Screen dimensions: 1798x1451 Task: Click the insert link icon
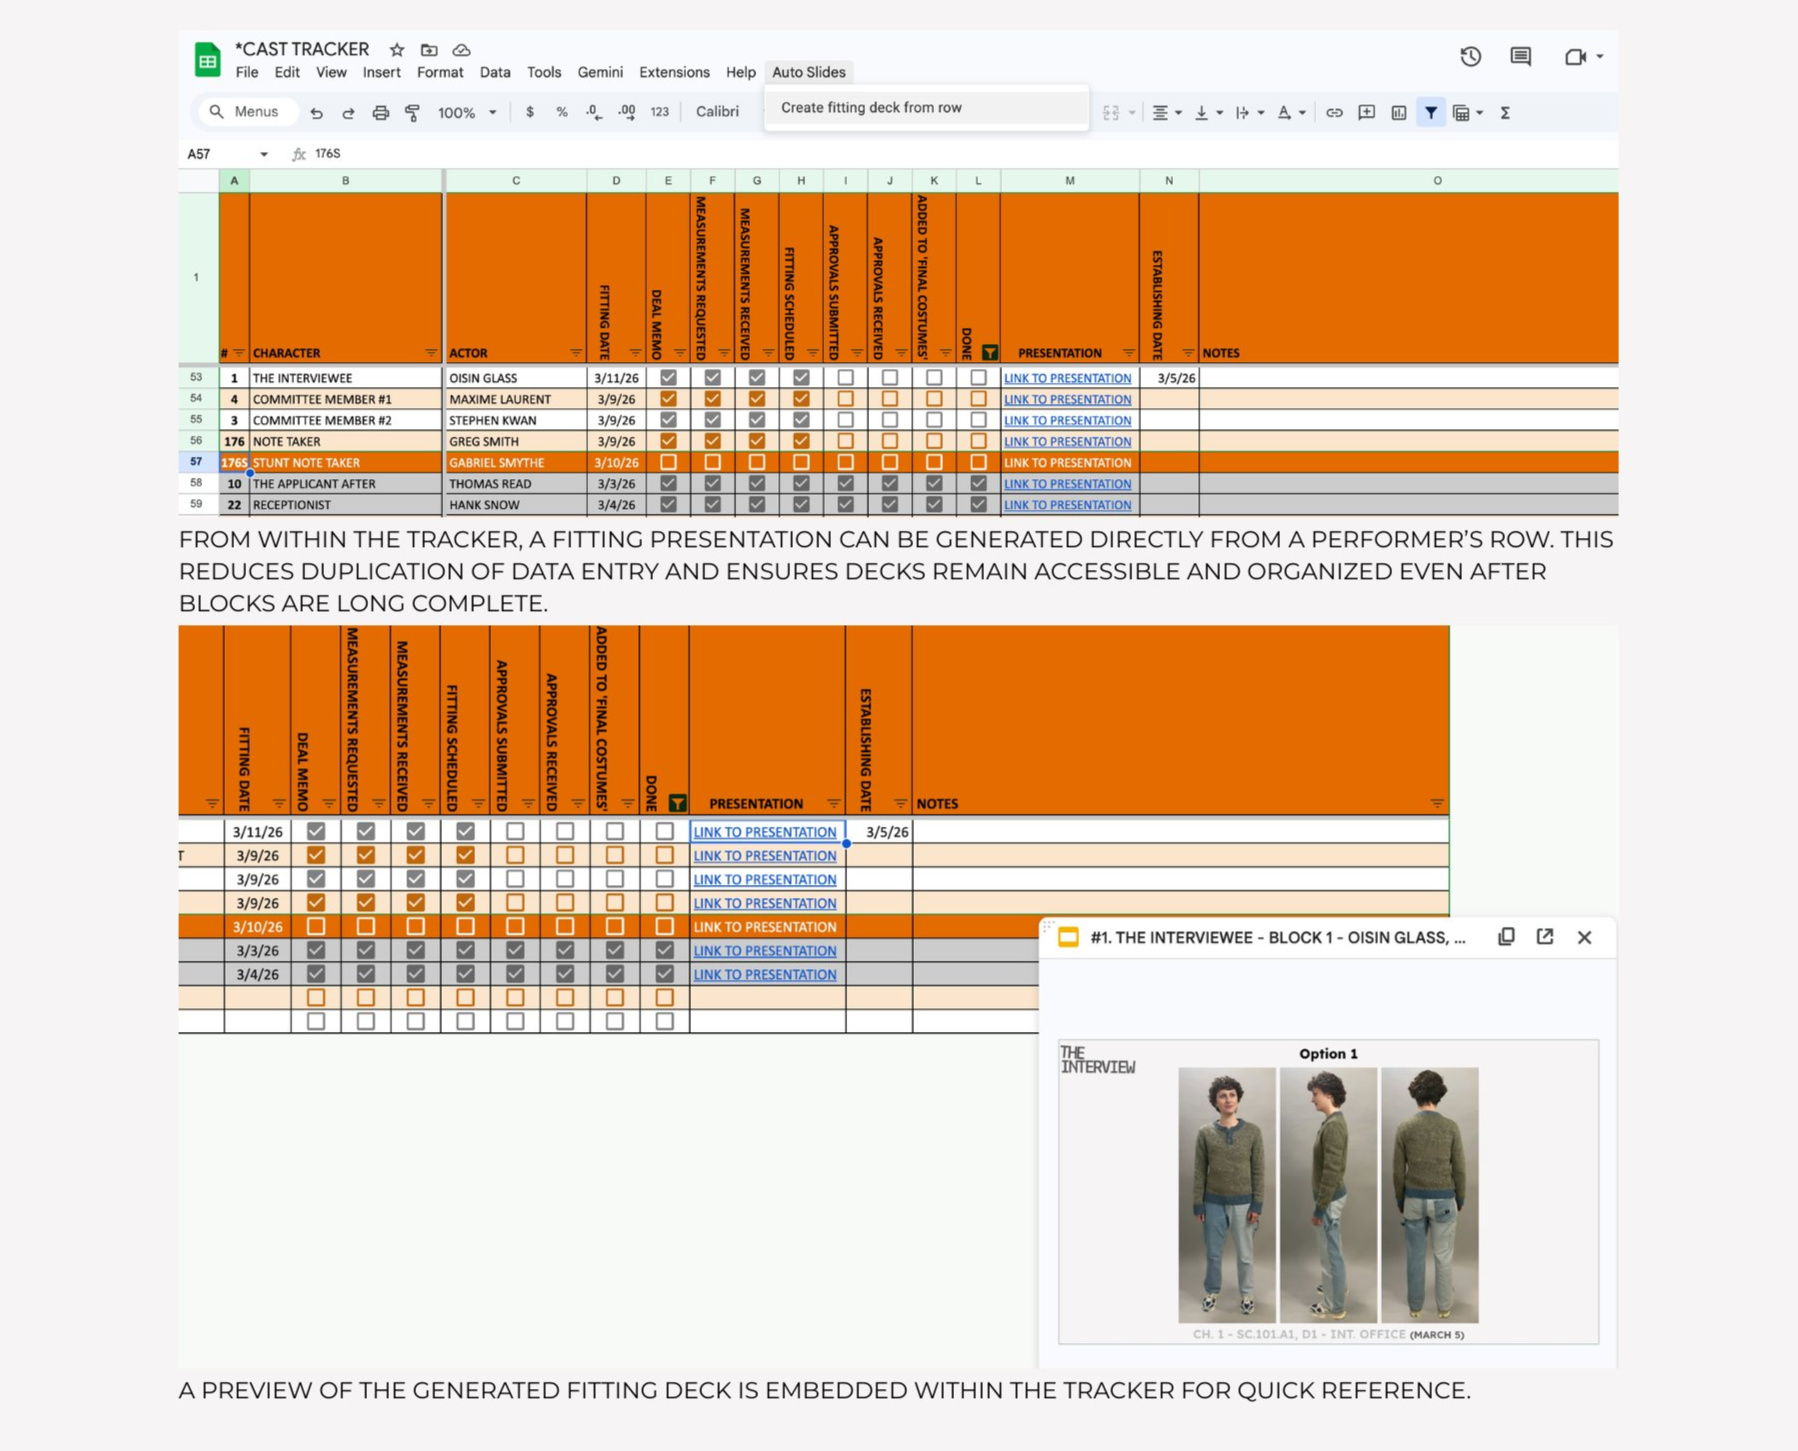tap(1334, 113)
